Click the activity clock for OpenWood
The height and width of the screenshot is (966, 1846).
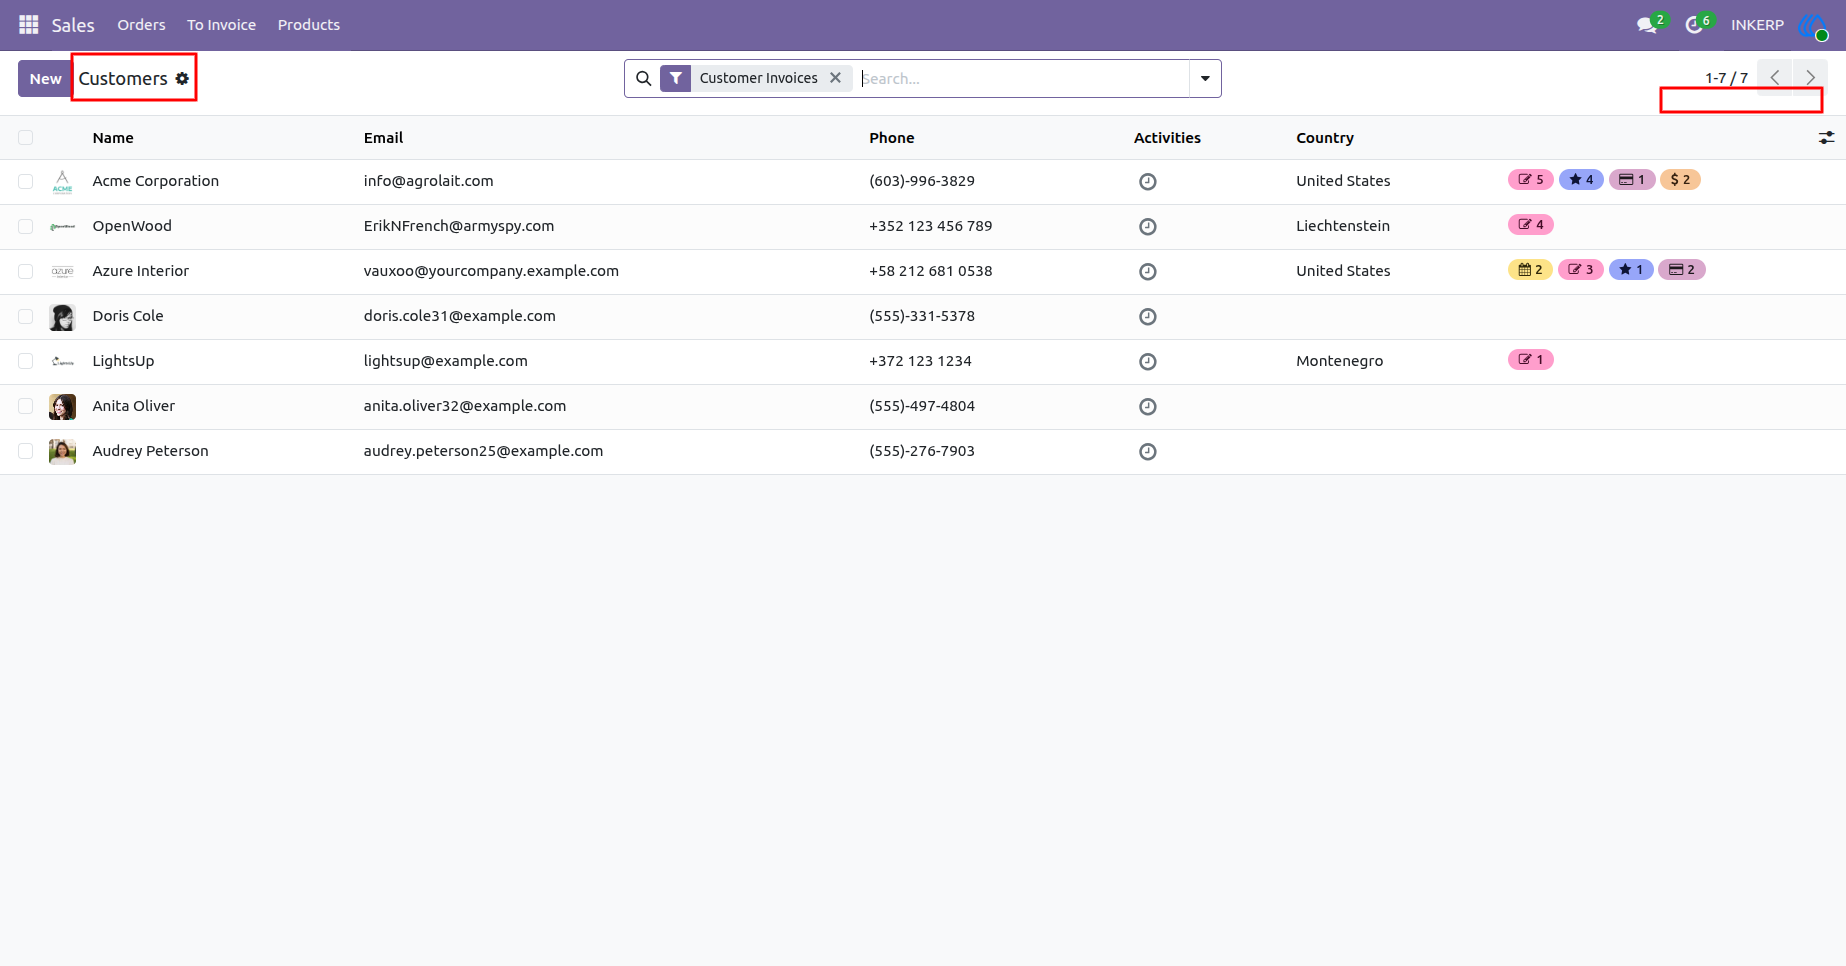point(1148,226)
